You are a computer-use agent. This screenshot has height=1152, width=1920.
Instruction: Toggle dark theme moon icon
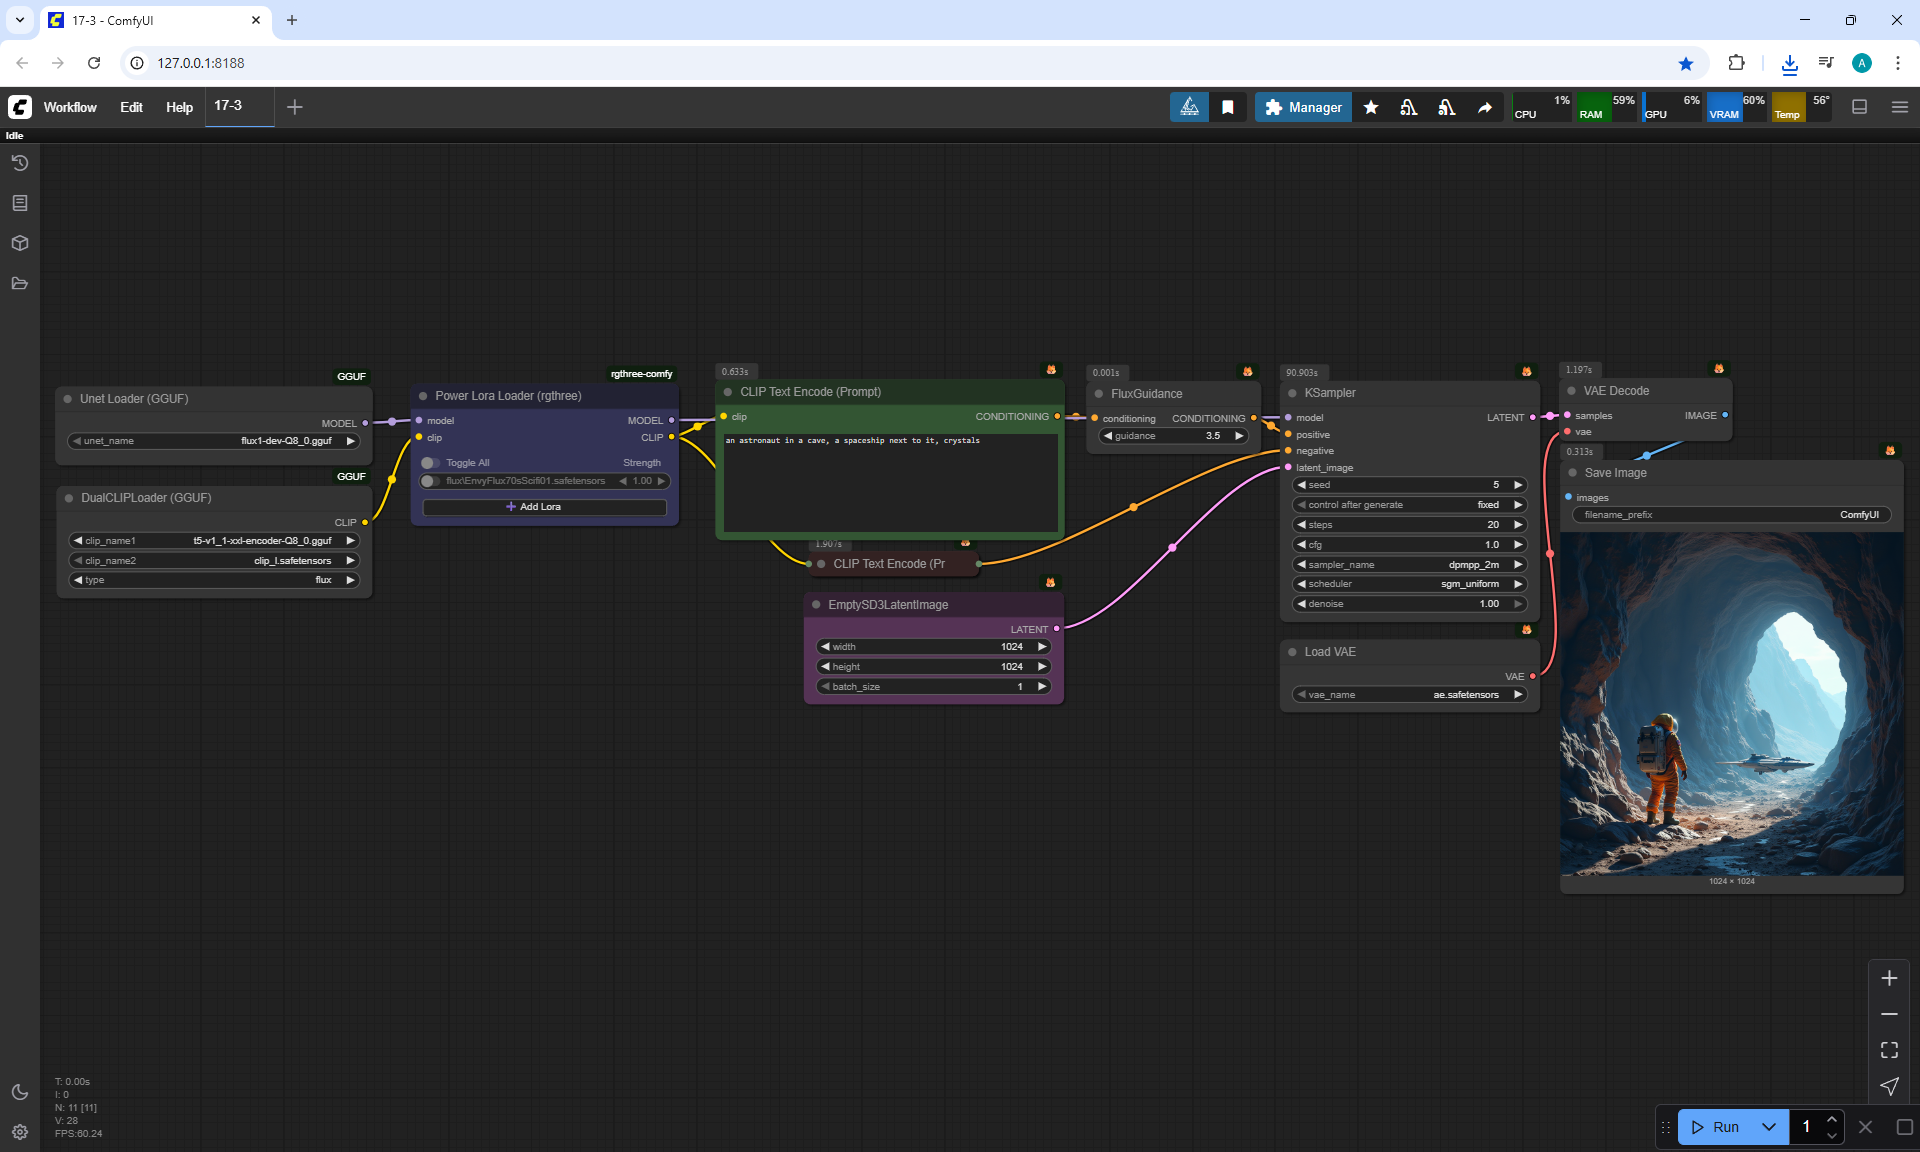tap(20, 1092)
